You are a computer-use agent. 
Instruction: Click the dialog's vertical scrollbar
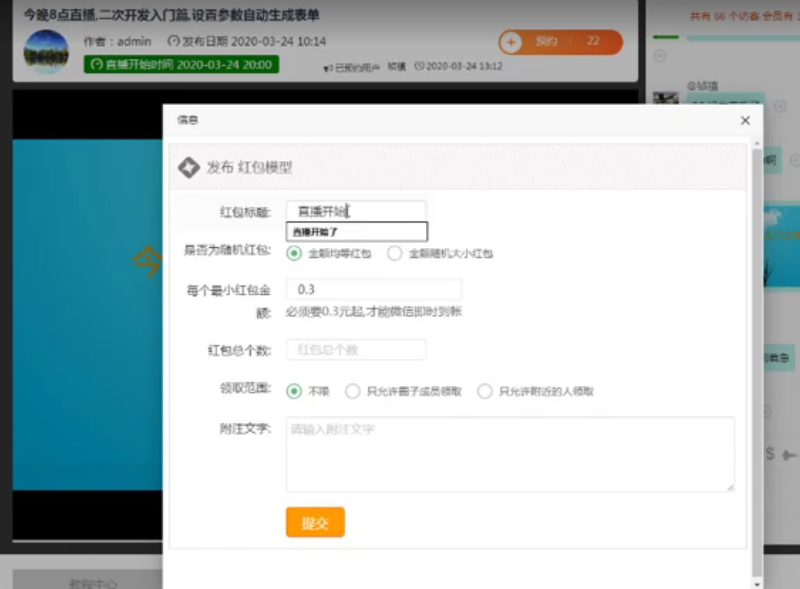click(756, 350)
